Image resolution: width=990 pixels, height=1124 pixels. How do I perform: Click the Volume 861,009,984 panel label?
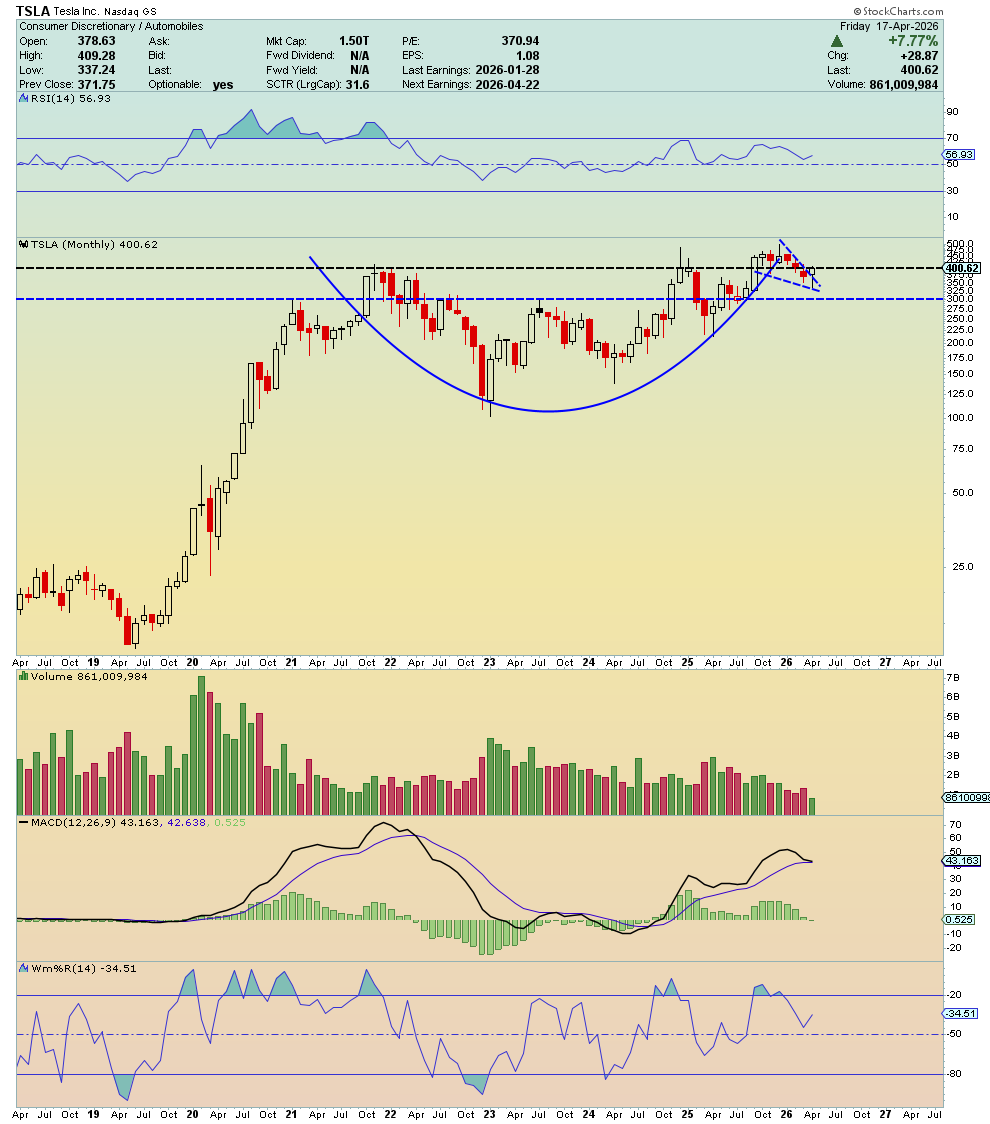[90, 677]
